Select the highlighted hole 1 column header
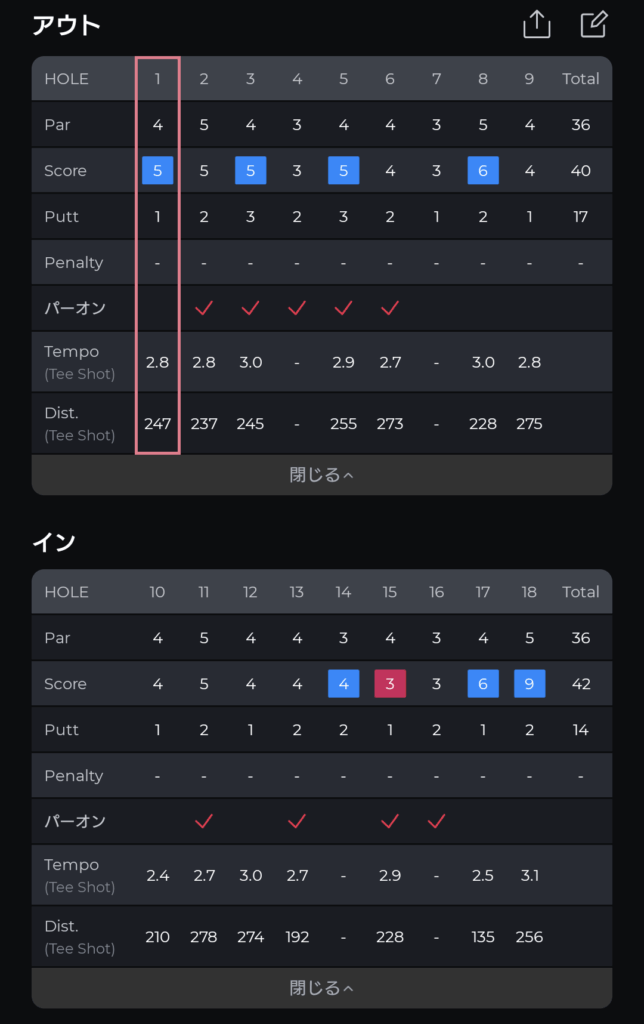 (157, 79)
